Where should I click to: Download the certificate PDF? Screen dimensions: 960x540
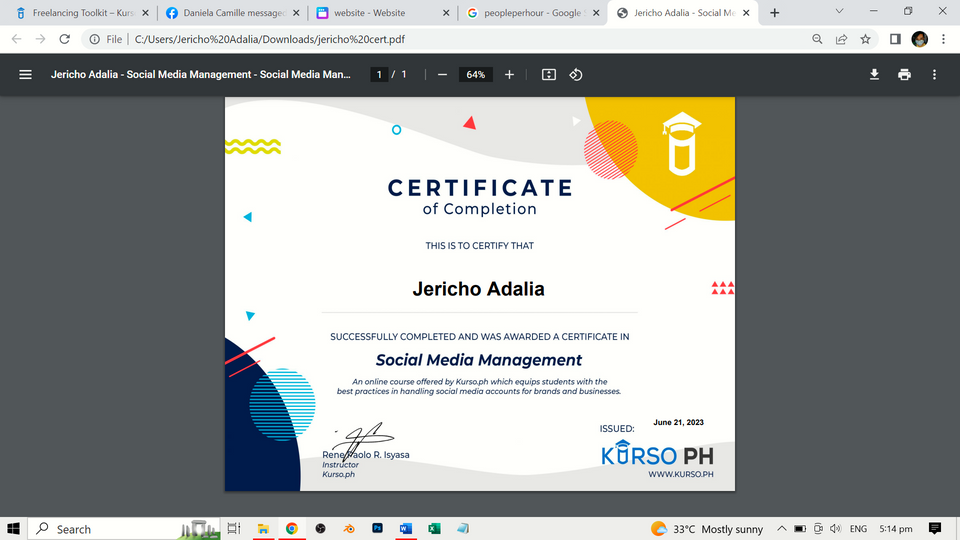coord(874,75)
